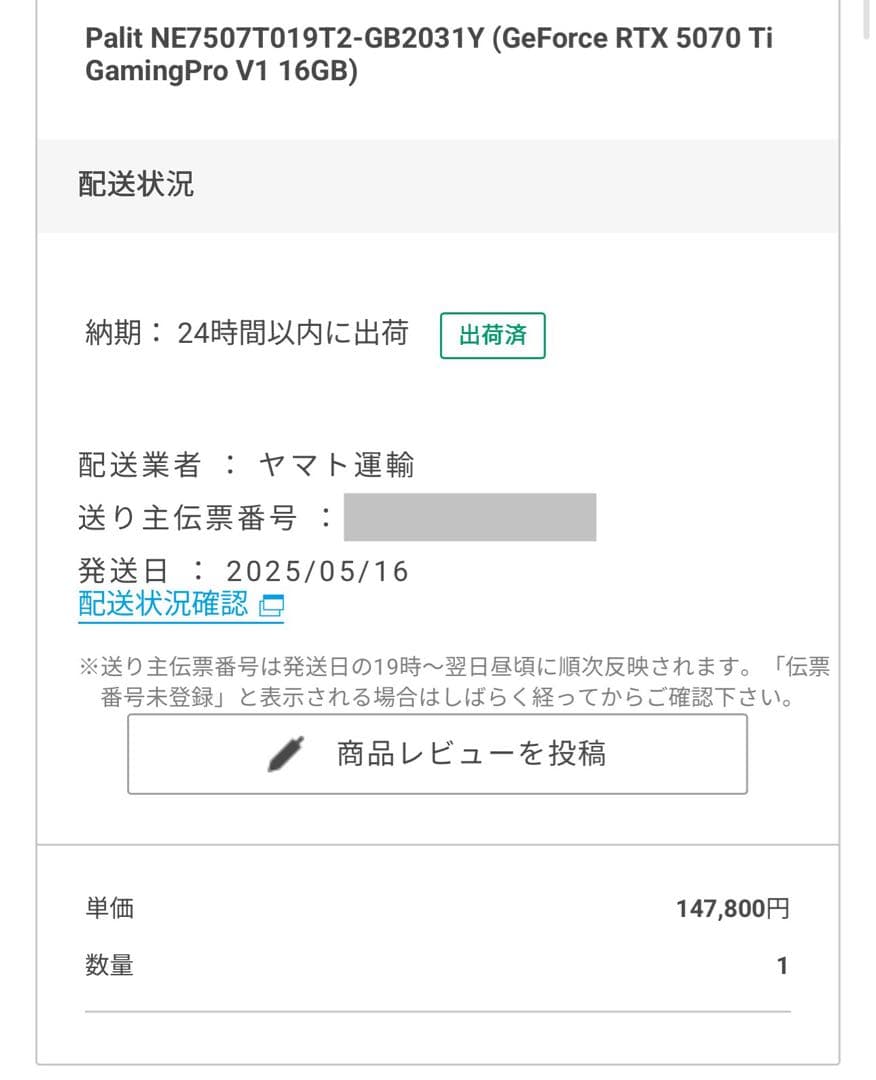
Task: Click the grayed-out tracking number box
Action: tap(470, 517)
